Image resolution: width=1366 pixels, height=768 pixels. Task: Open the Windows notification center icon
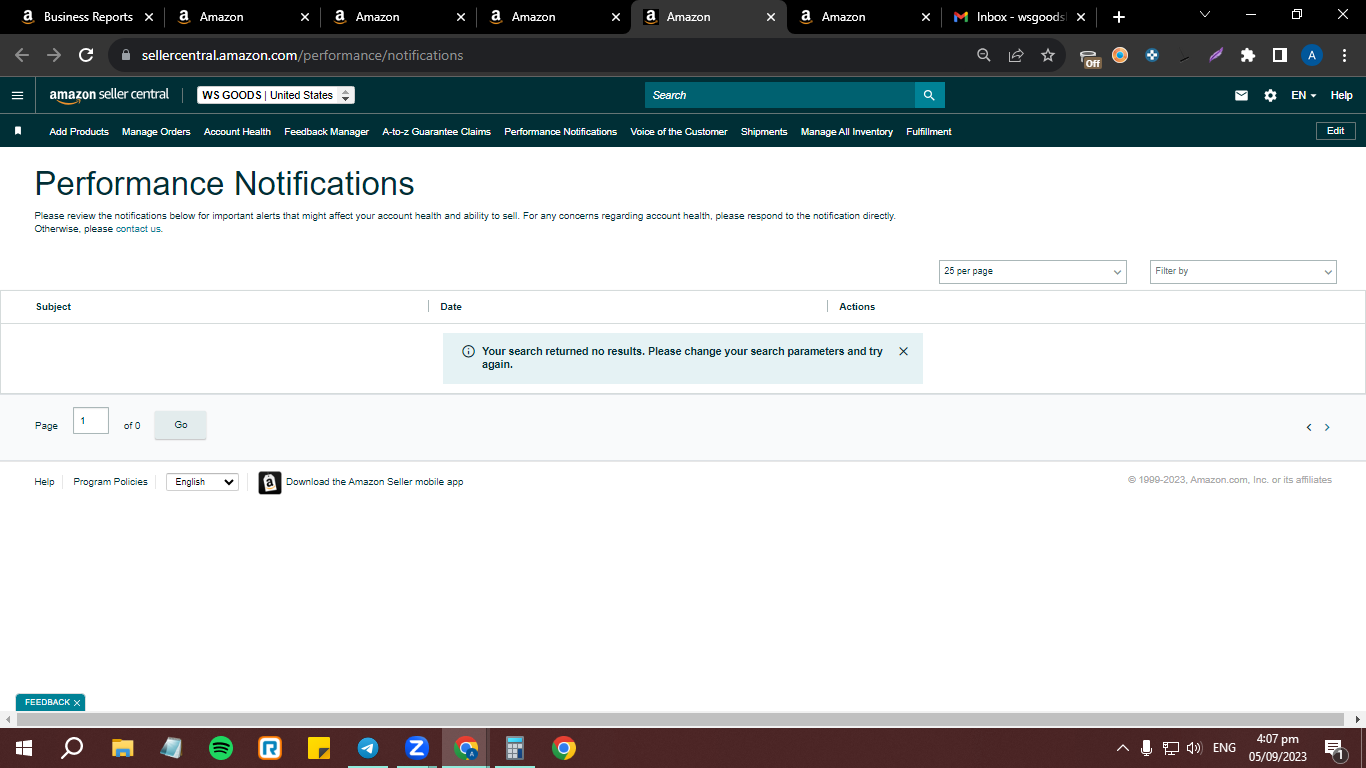coord(1333,748)
